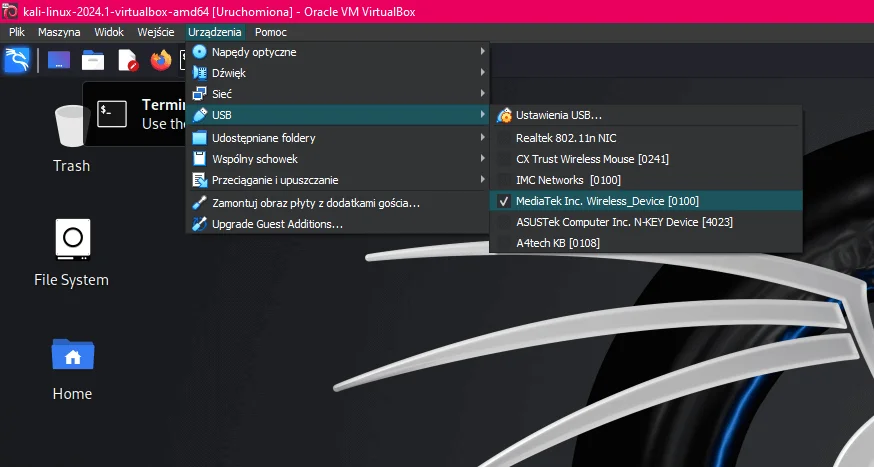
Task: Click the network icon beside Sieć
Action: 200,94
